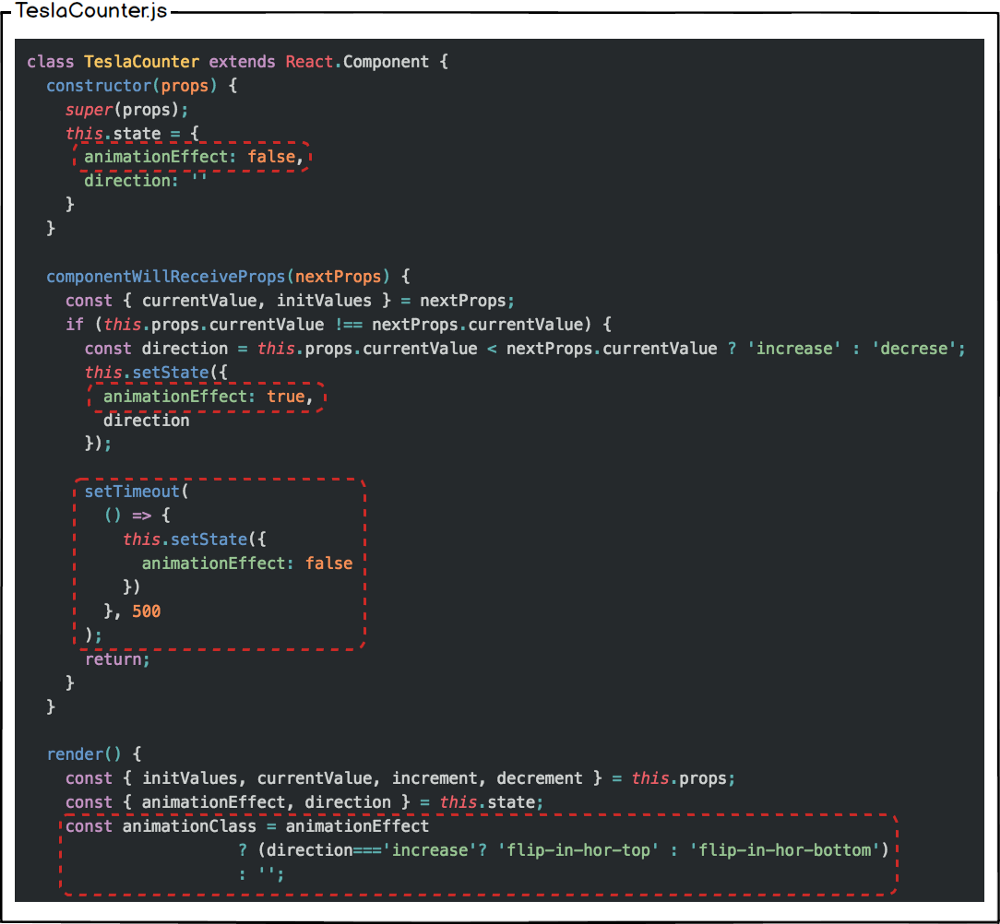Click animationEffect: false in constructor state
Image resolution: width=1000 pixels, height=924 pixels.
pyautogui.click(x=190, y=157)
